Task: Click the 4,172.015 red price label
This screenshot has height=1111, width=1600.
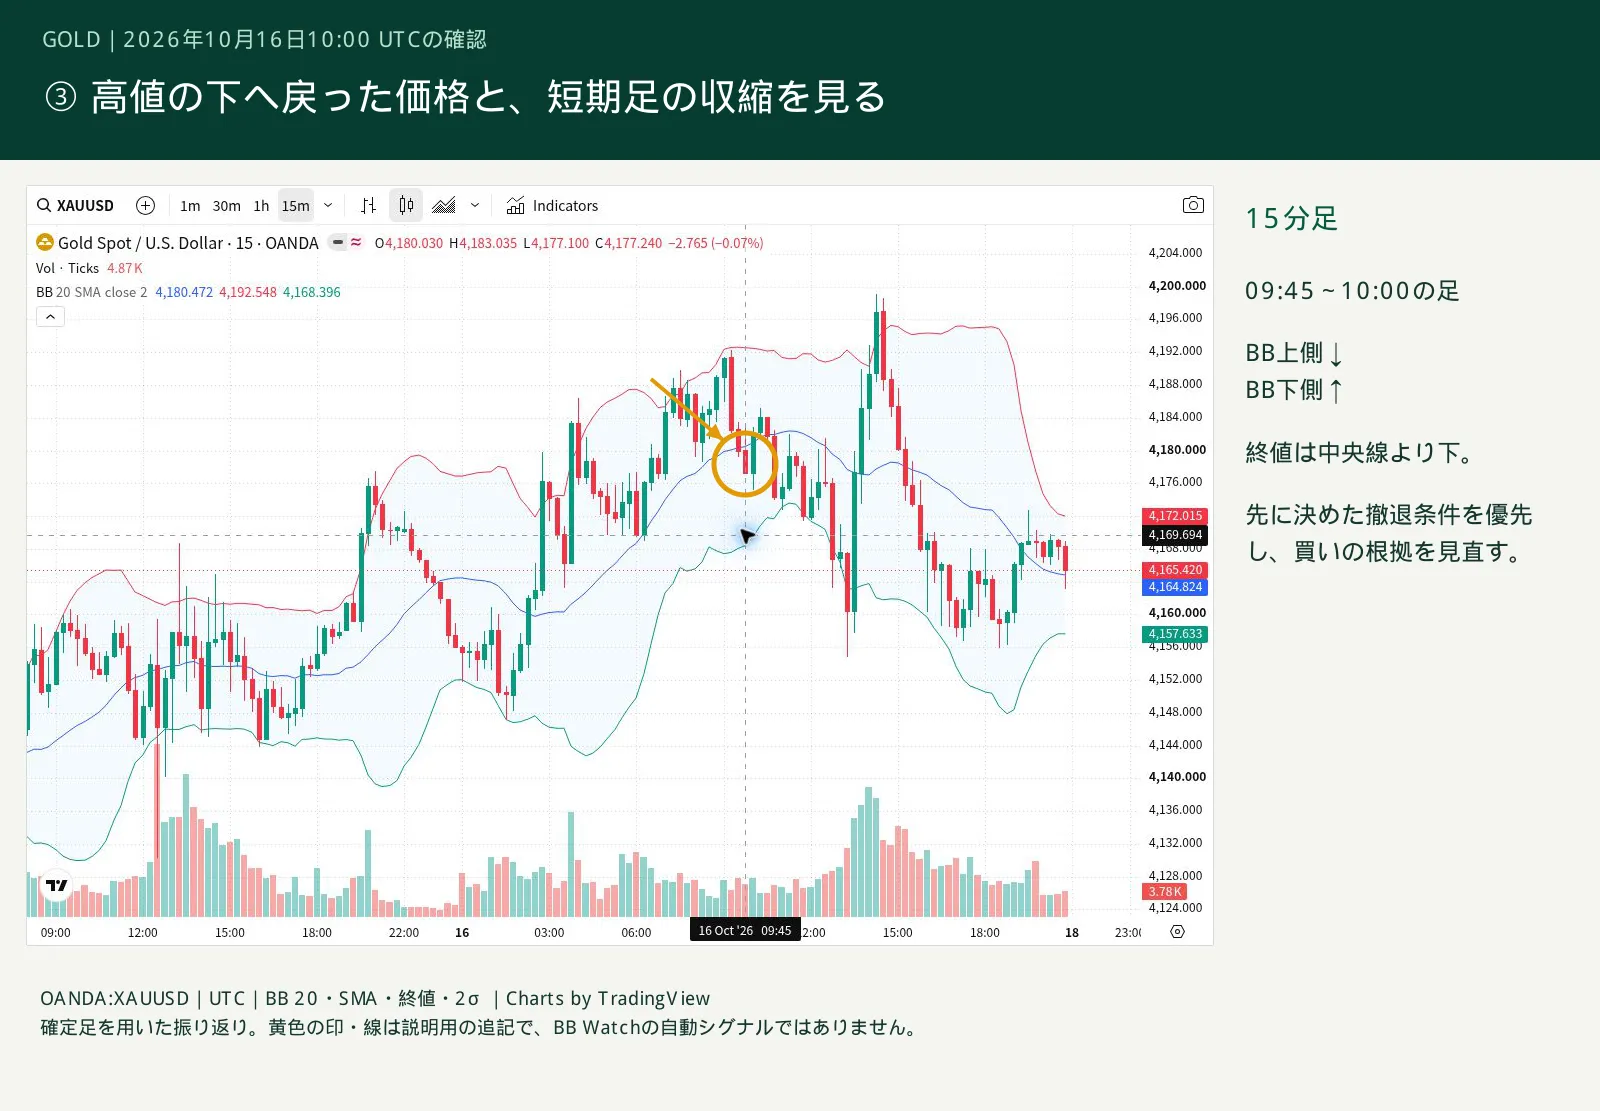Action: [1175, 516]
